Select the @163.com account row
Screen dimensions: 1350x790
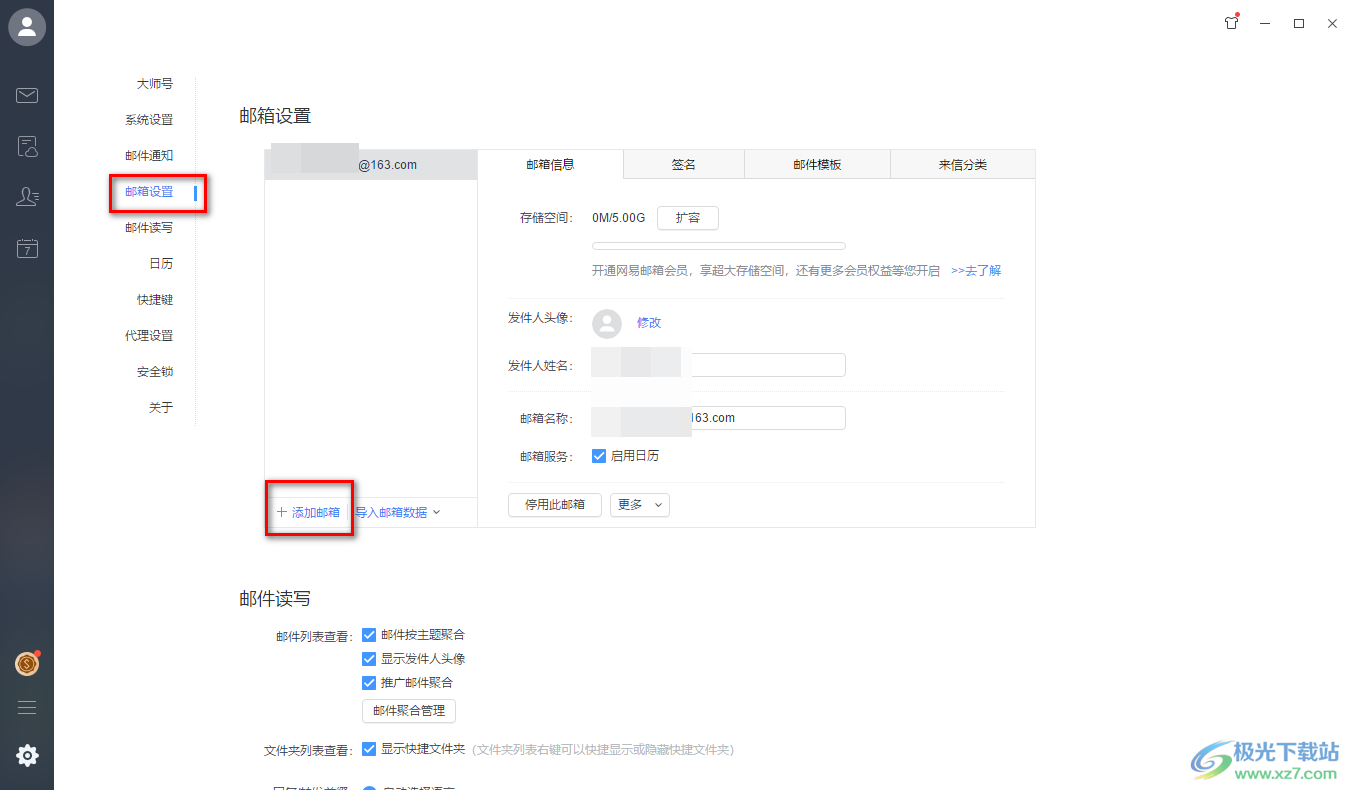[x=371, y=165]
